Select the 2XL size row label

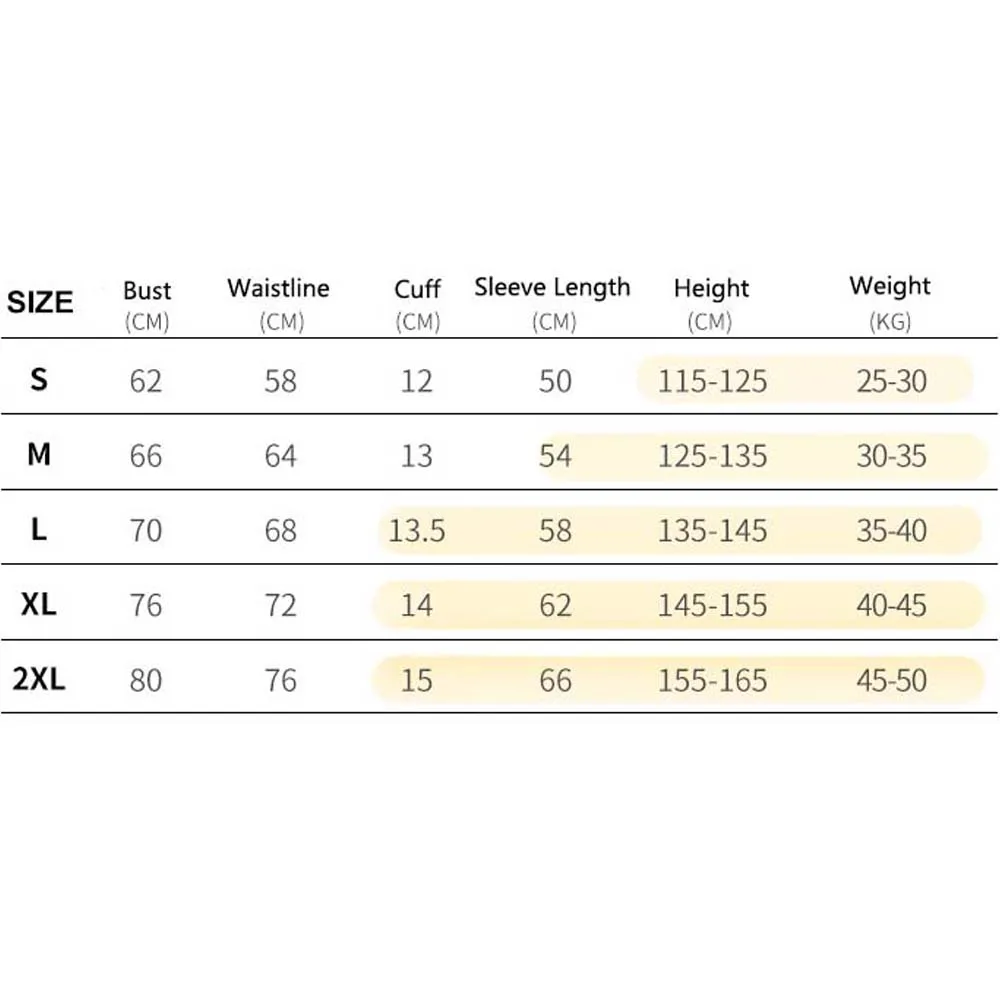coord(39,679)
